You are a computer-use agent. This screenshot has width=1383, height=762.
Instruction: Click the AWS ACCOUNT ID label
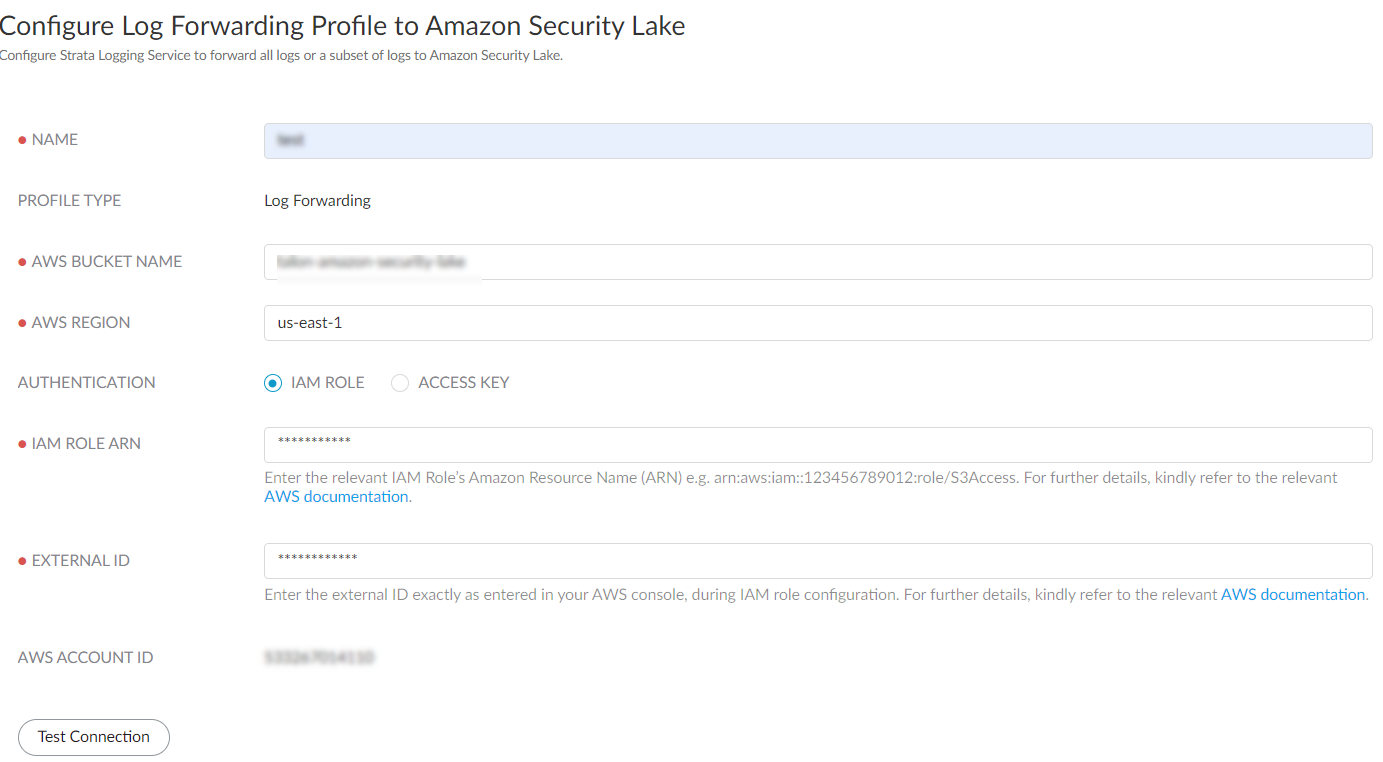tap(85, 658)
